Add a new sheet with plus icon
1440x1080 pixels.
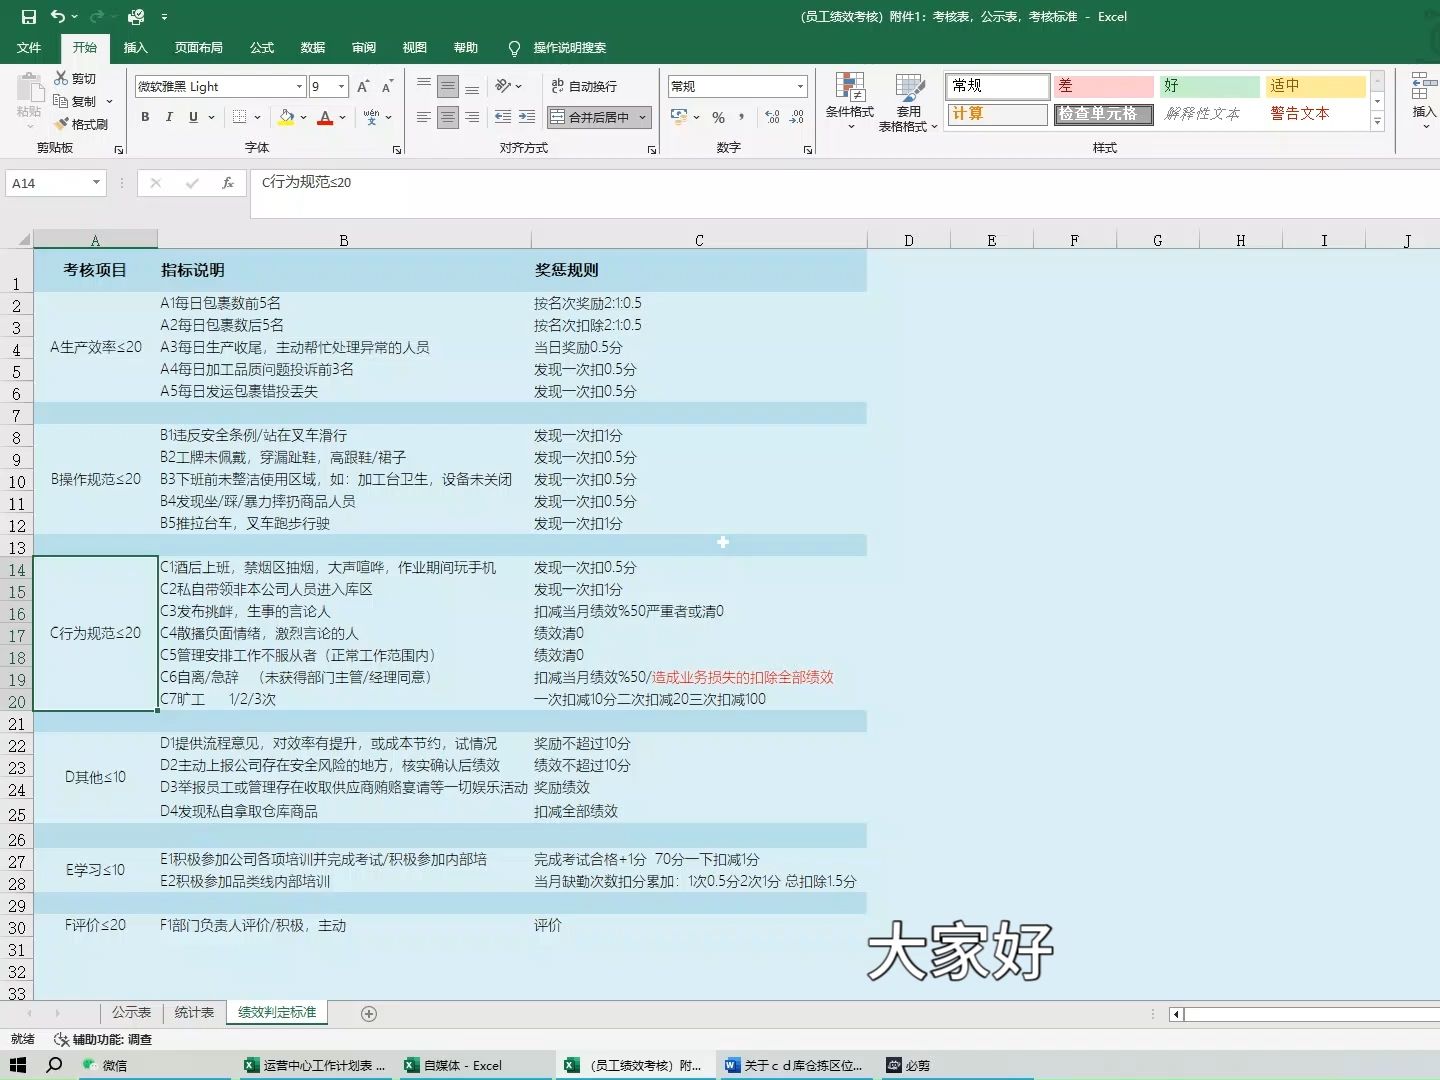(x=369, y=1014)
